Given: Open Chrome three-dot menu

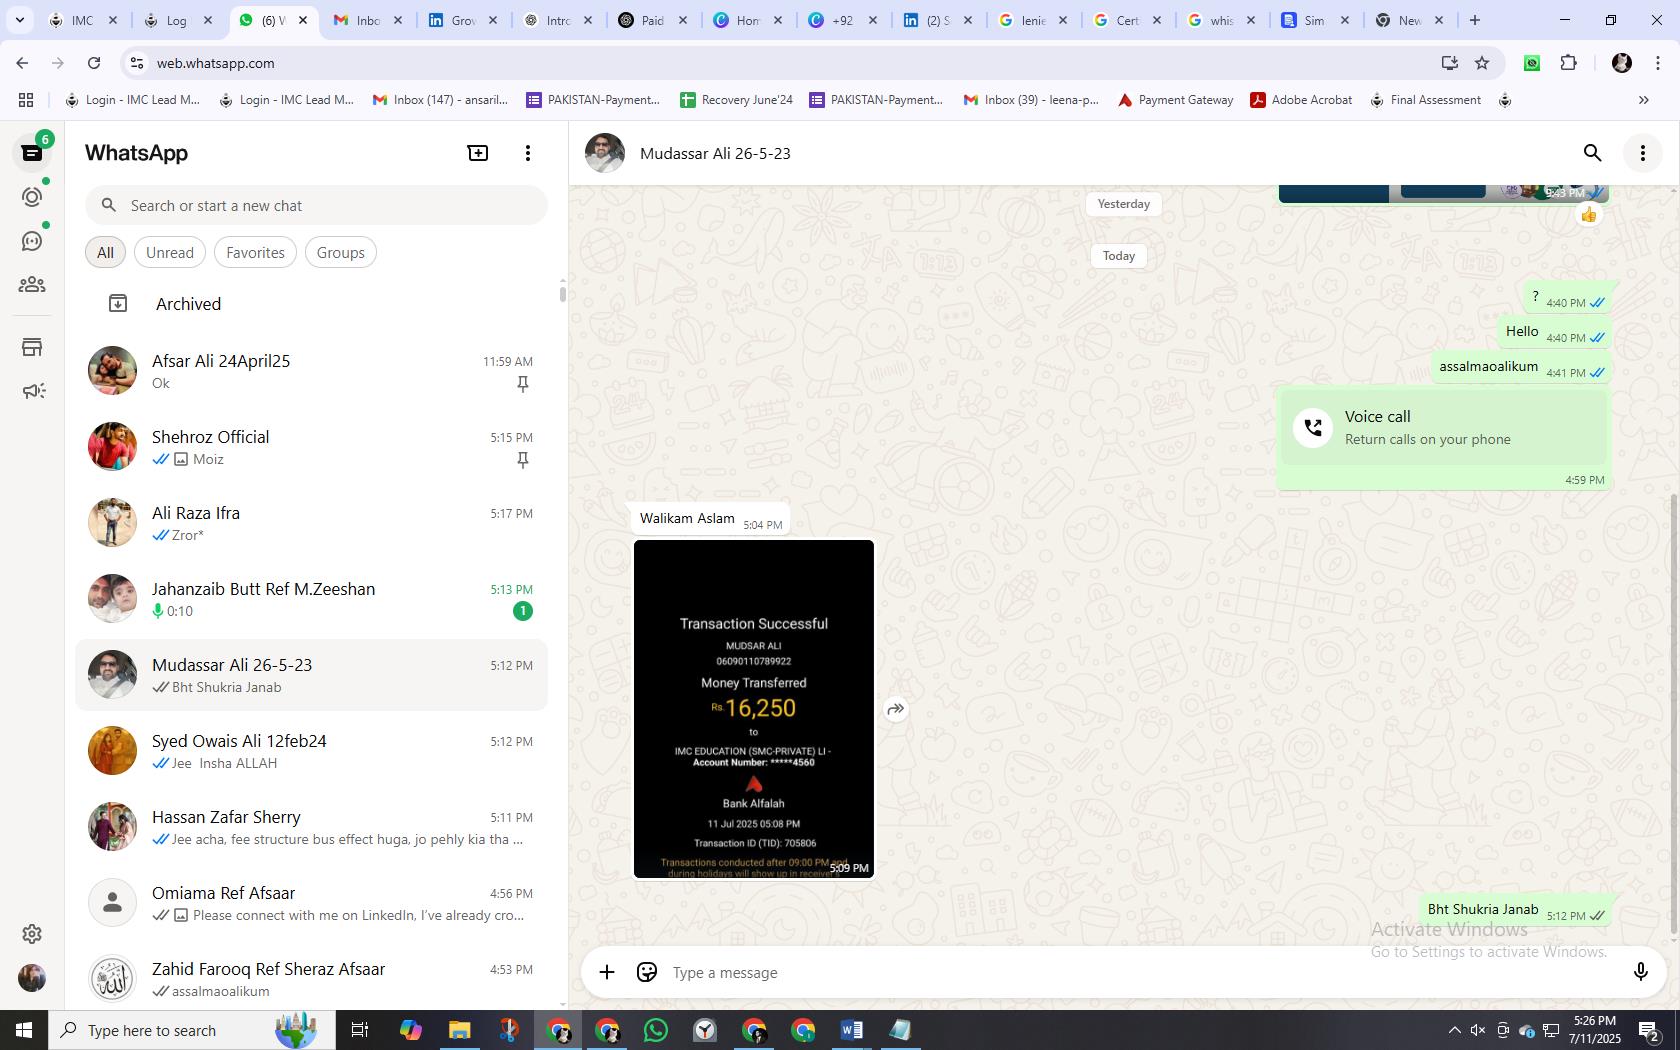Looking at the screenshot, I should 1659,63.
